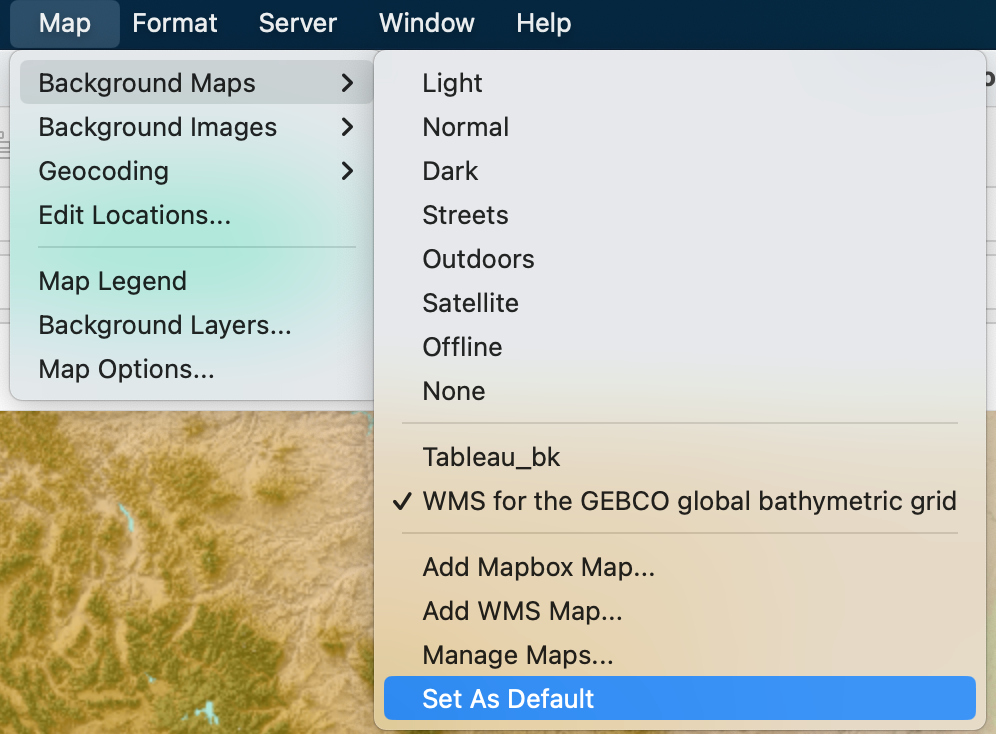Click Manage Maps option
This screenshot has width=996, height=734.
[517, 655]
